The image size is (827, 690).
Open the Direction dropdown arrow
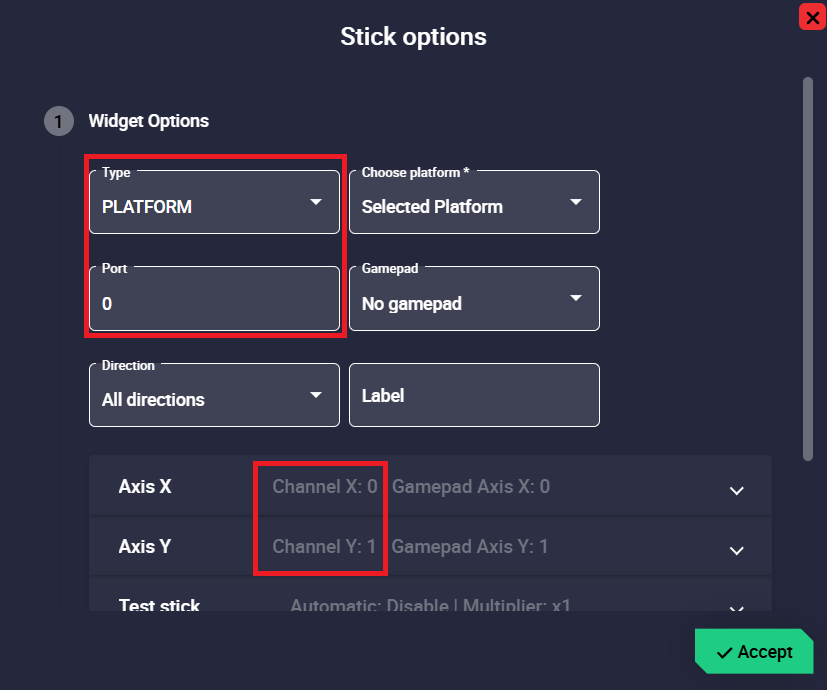[316, 395]
